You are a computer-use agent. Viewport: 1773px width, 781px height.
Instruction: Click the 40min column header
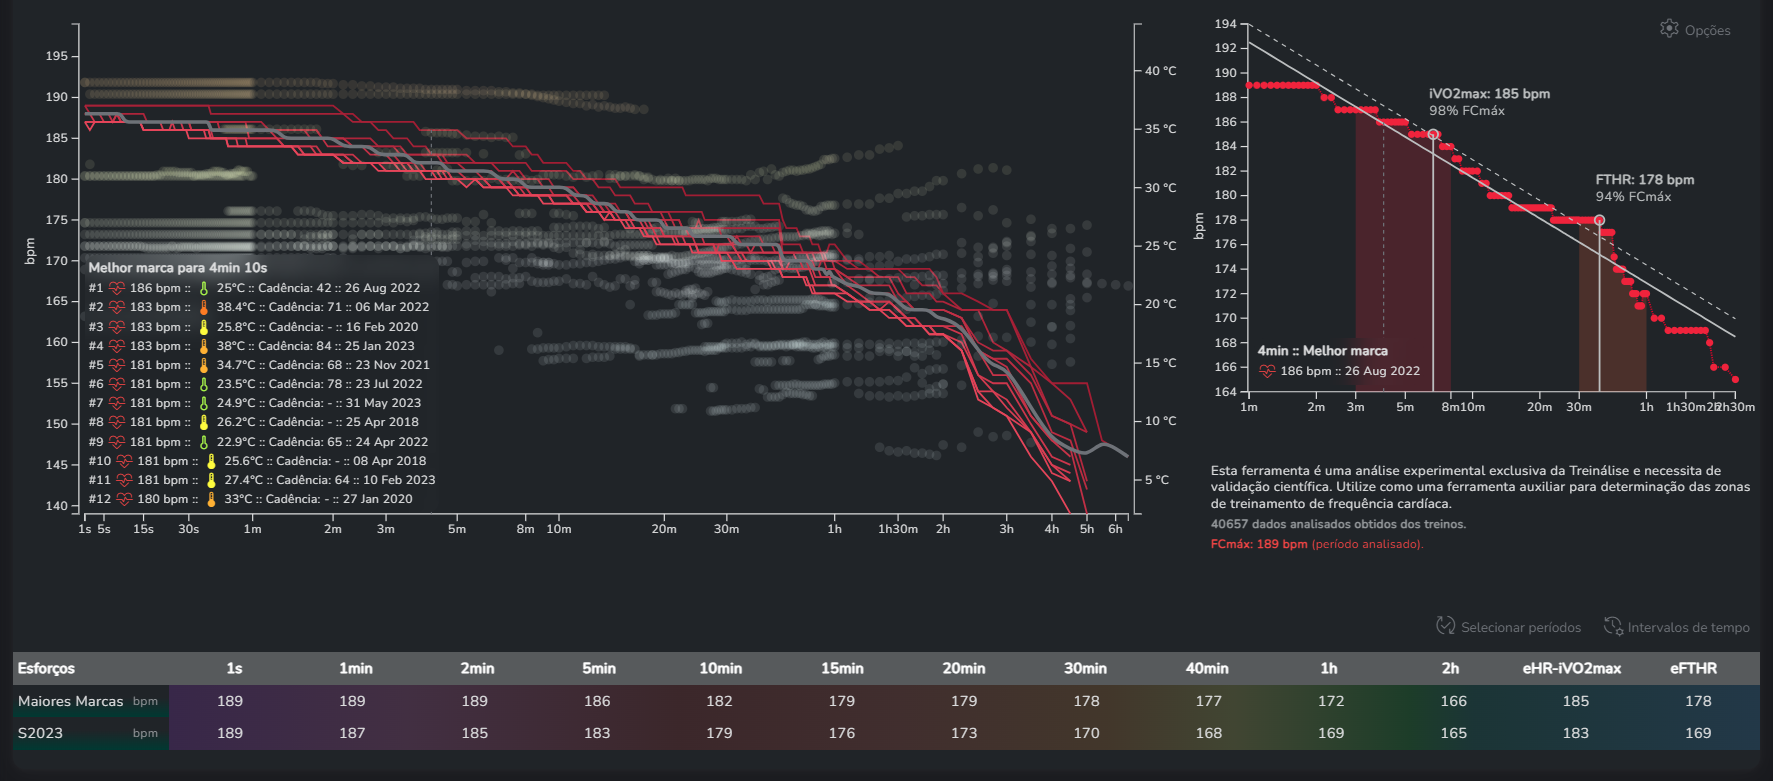click(1207, 668)
